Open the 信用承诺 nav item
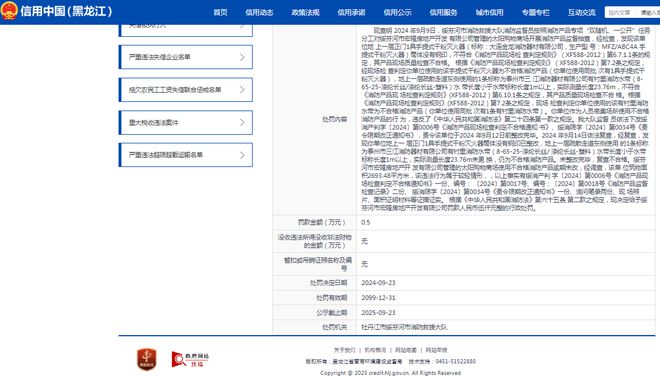The width and height of the screenshot is (660, 376). pyautogui.click(x=351, y=13)
